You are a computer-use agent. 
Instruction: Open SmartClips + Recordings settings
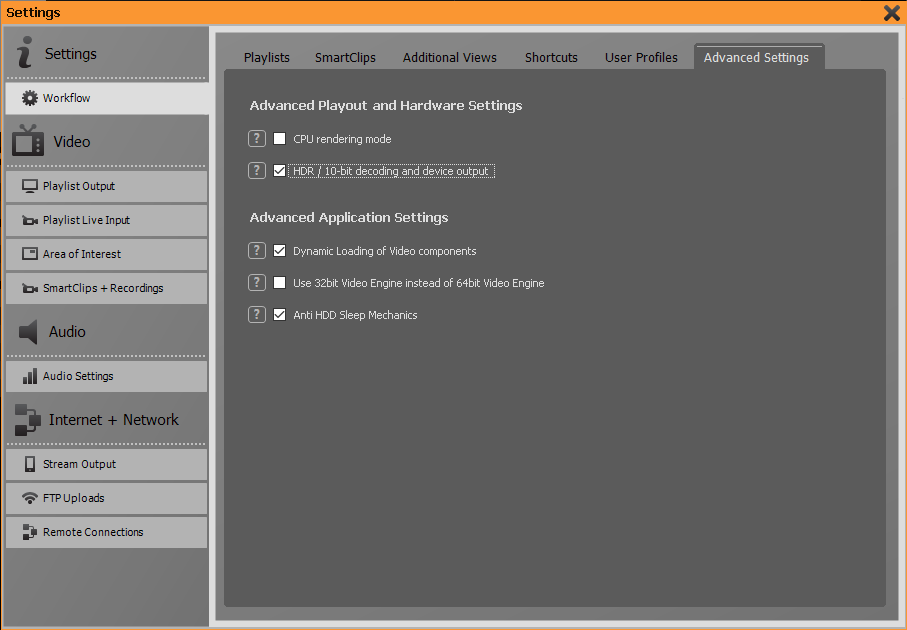point(106,288)
